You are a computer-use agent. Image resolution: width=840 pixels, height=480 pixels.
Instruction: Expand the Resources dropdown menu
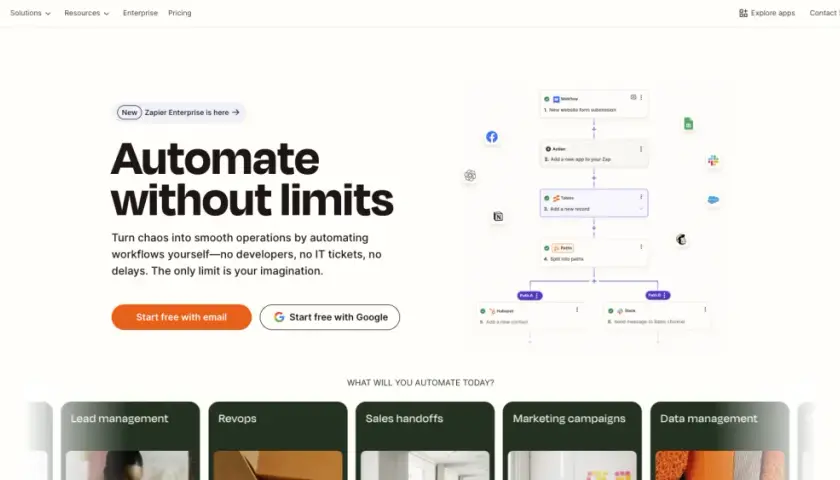[87, 13]
